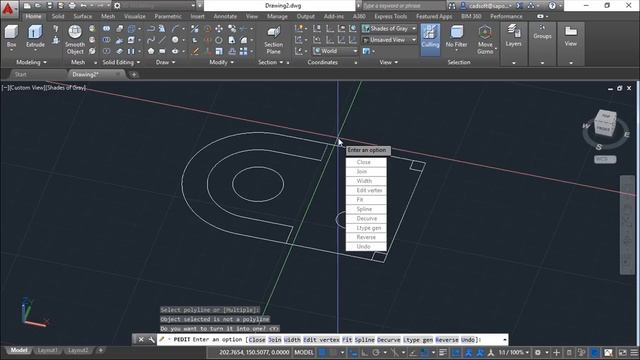This screenshot has width=640, height=360.
Task: Click the coordinates readout in status bar
Action: click(254, 353)
